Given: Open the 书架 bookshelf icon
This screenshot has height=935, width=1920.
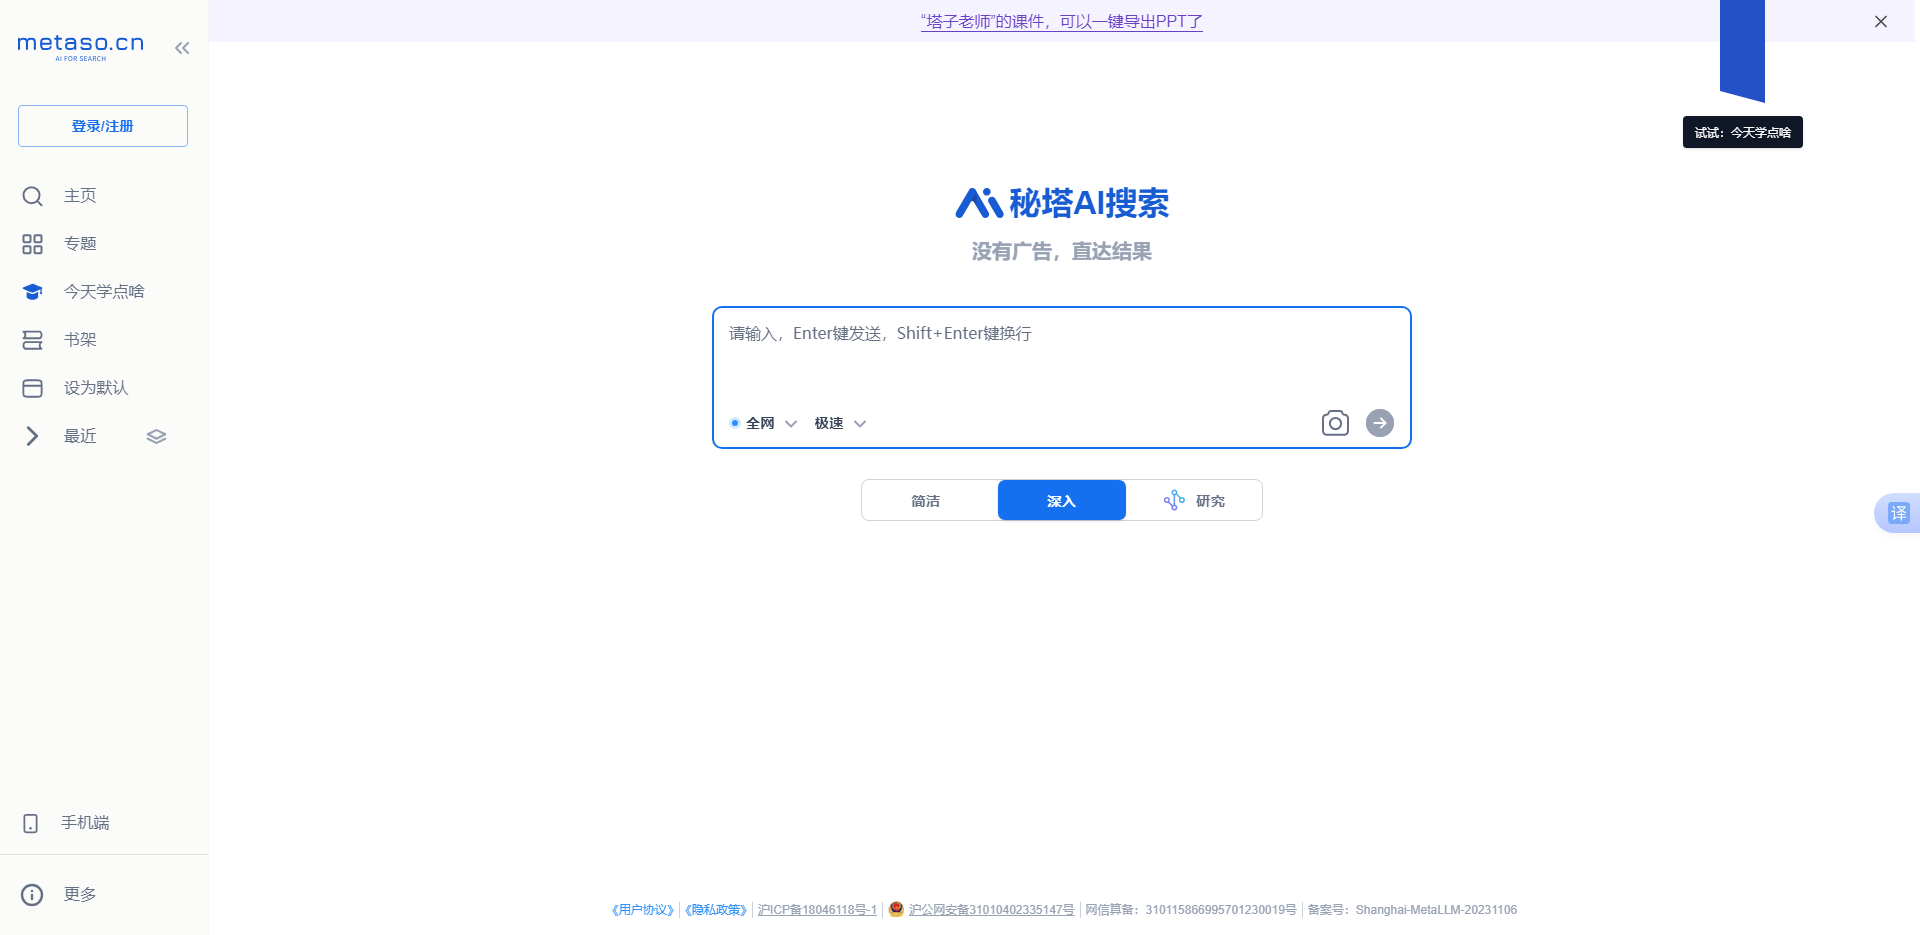Looking at the screenshot, I should tap(33, 339).
